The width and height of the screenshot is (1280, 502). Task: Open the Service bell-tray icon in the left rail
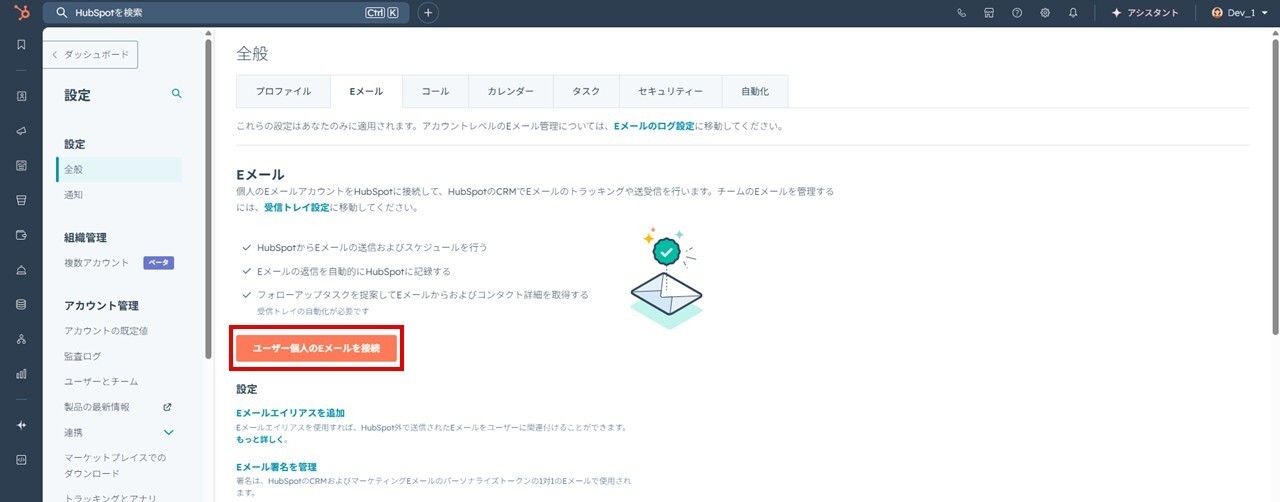(x=21, y=270)
